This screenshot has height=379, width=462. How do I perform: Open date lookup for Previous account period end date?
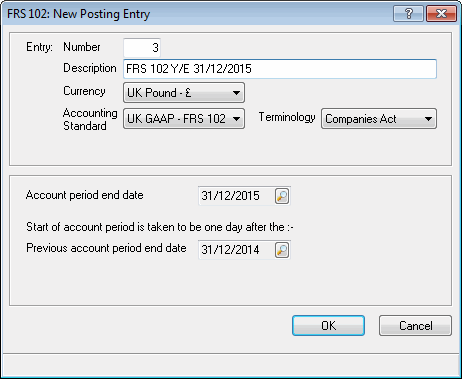(x=282, y=250)
